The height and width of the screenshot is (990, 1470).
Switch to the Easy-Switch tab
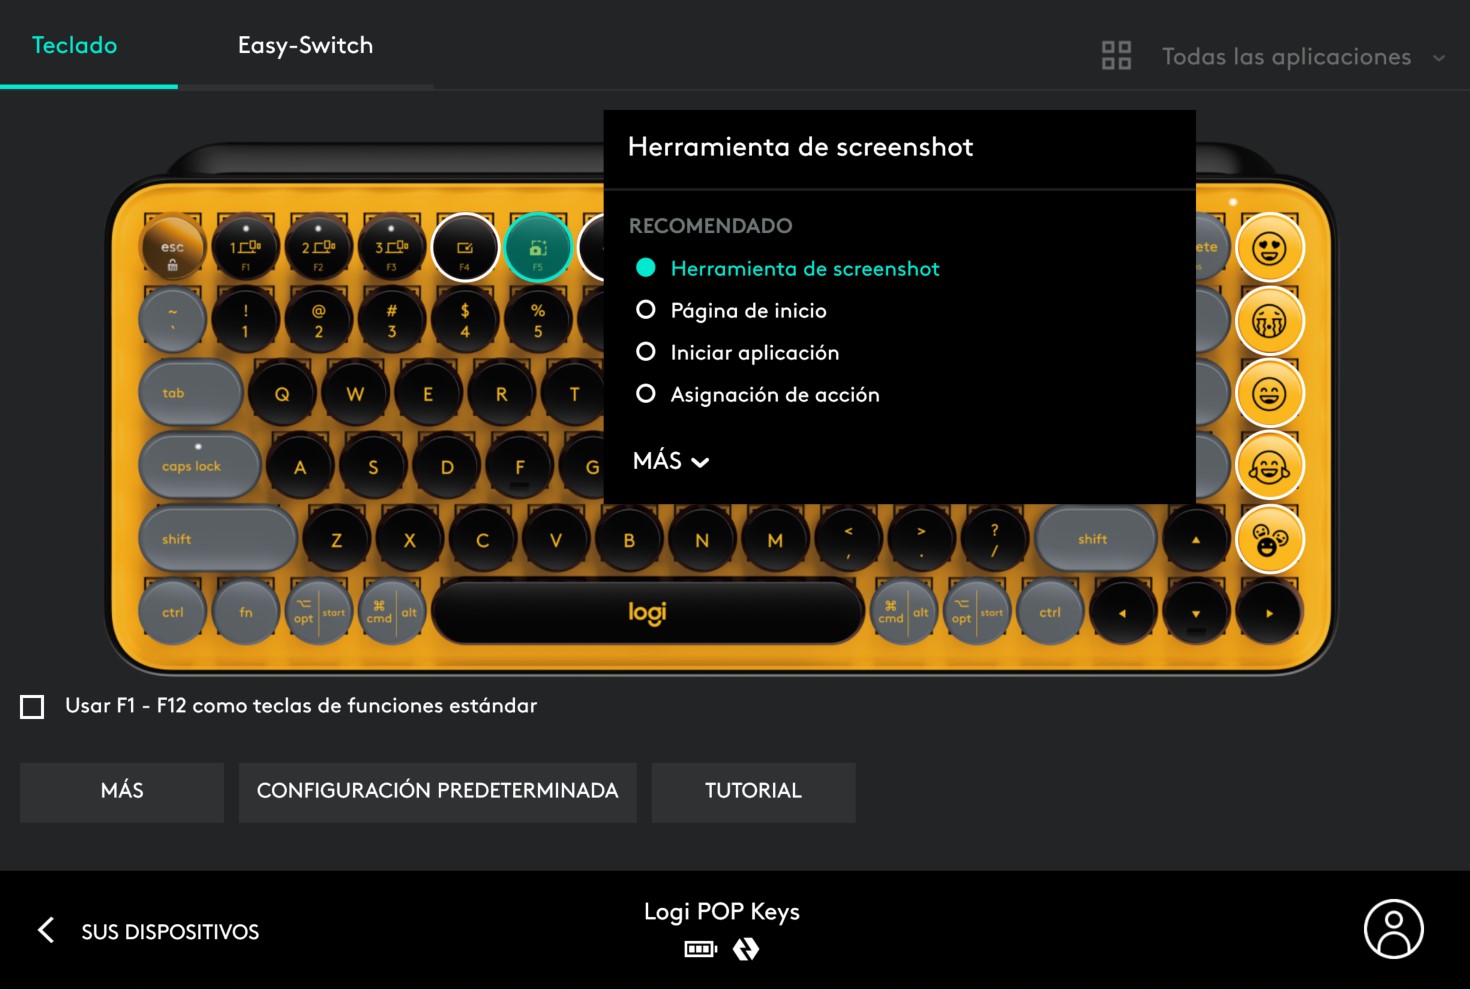click(305, 46)
